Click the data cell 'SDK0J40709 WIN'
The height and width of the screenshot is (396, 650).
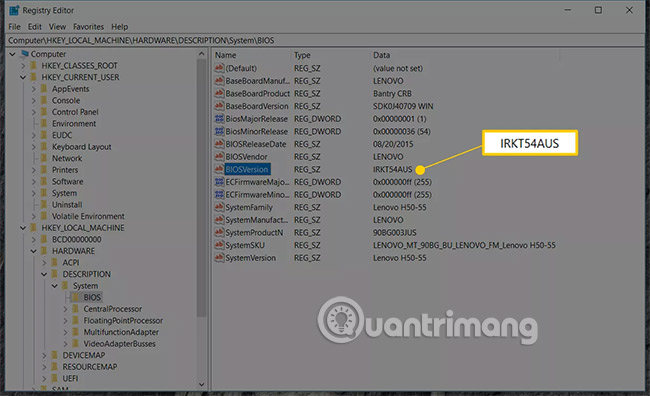coord(403,106)
